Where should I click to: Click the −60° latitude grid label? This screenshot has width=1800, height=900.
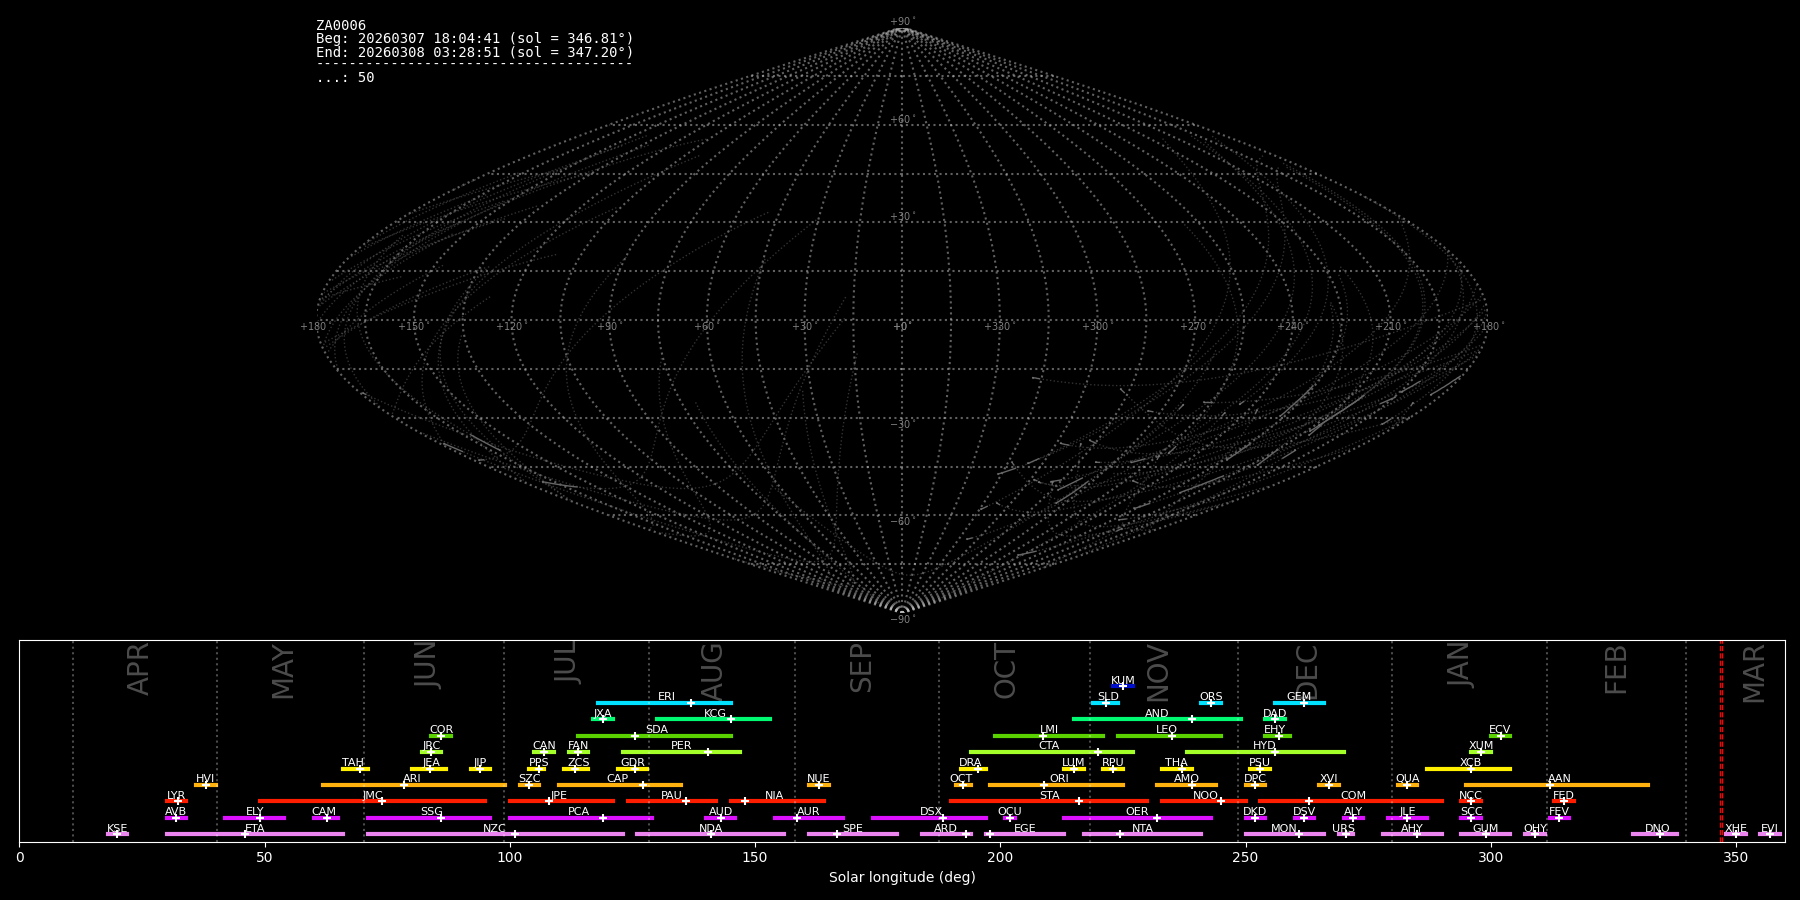tap(901, 522)
